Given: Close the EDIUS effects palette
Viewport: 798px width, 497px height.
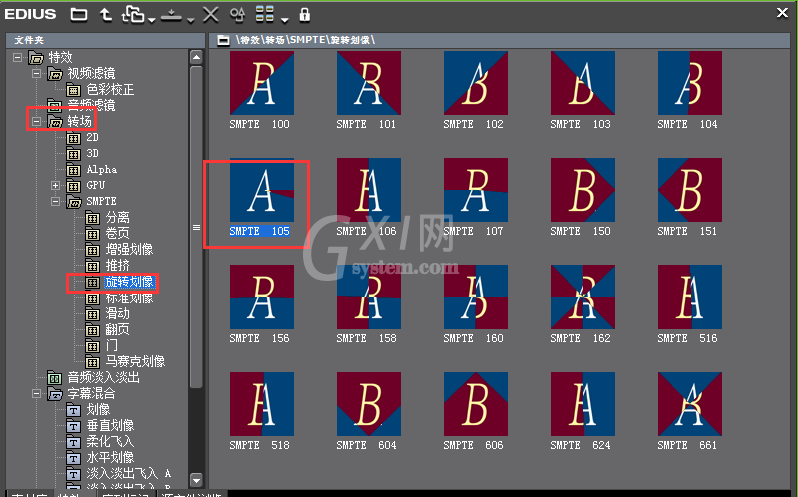Looking at the screenshot, I should click(x=782, y=12).
